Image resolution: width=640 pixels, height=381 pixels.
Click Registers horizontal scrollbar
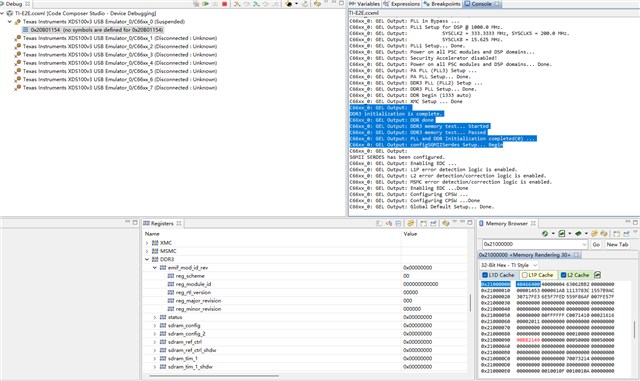pos(214,376)
